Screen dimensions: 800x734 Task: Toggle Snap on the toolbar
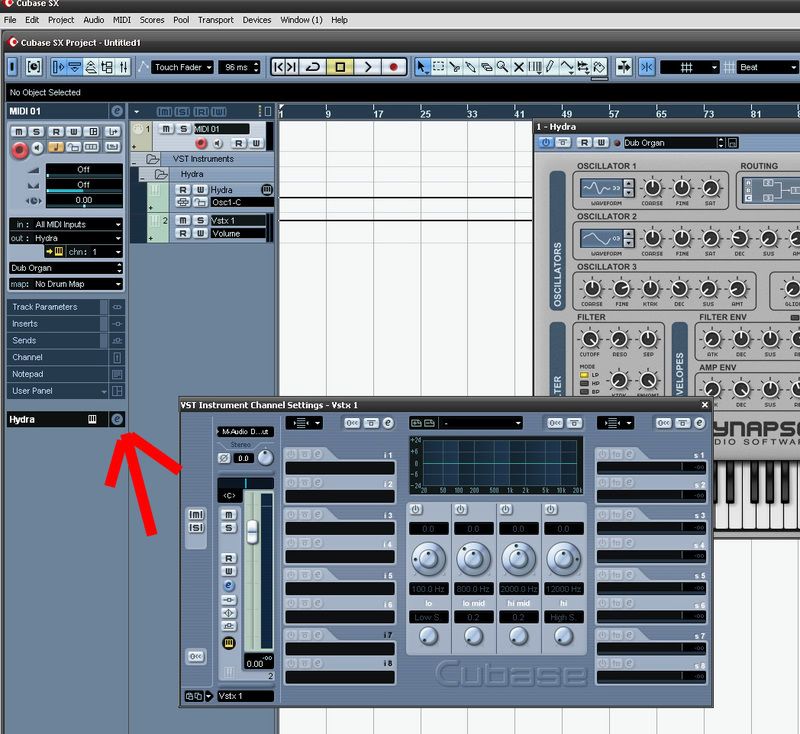pyautogui.click(x=646, y=67)
